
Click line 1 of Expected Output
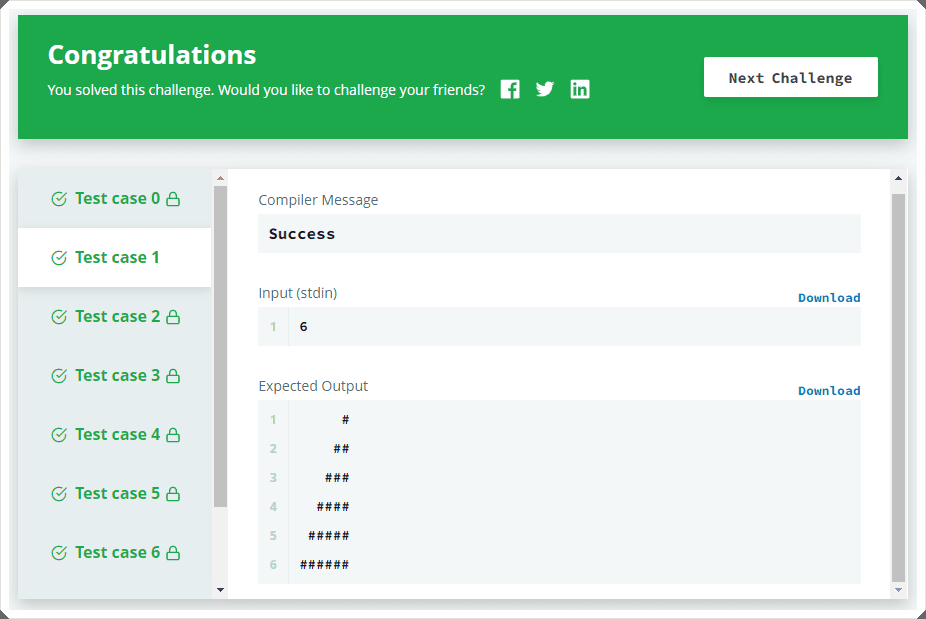click(345, 419)
